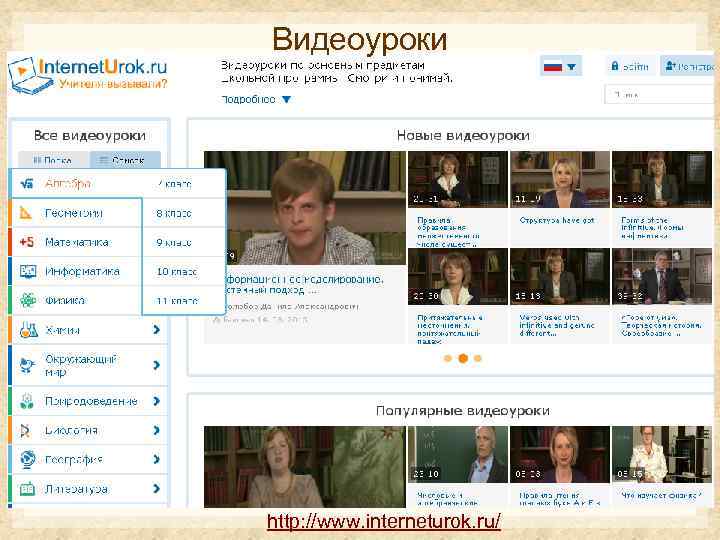
Task: Select the active middle carousel dot
Action: [x=463, y=359]
